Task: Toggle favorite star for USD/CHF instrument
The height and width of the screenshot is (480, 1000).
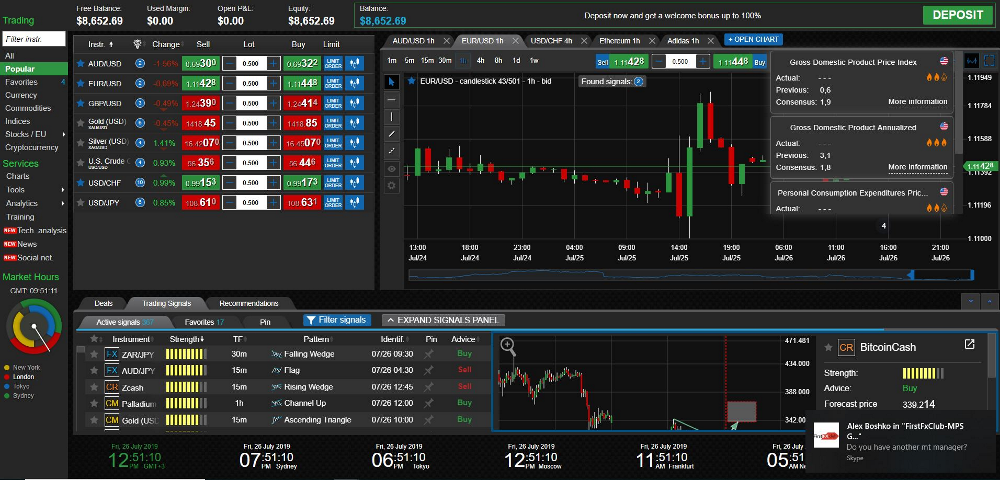Action: (x=80, y=183)
